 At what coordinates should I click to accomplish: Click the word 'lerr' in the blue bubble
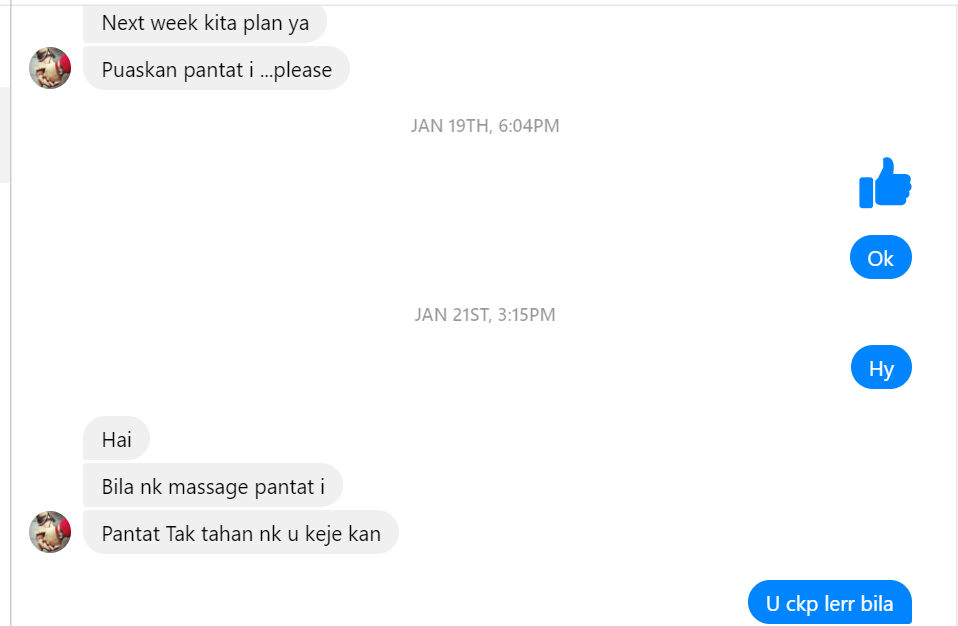pos(839,603)
